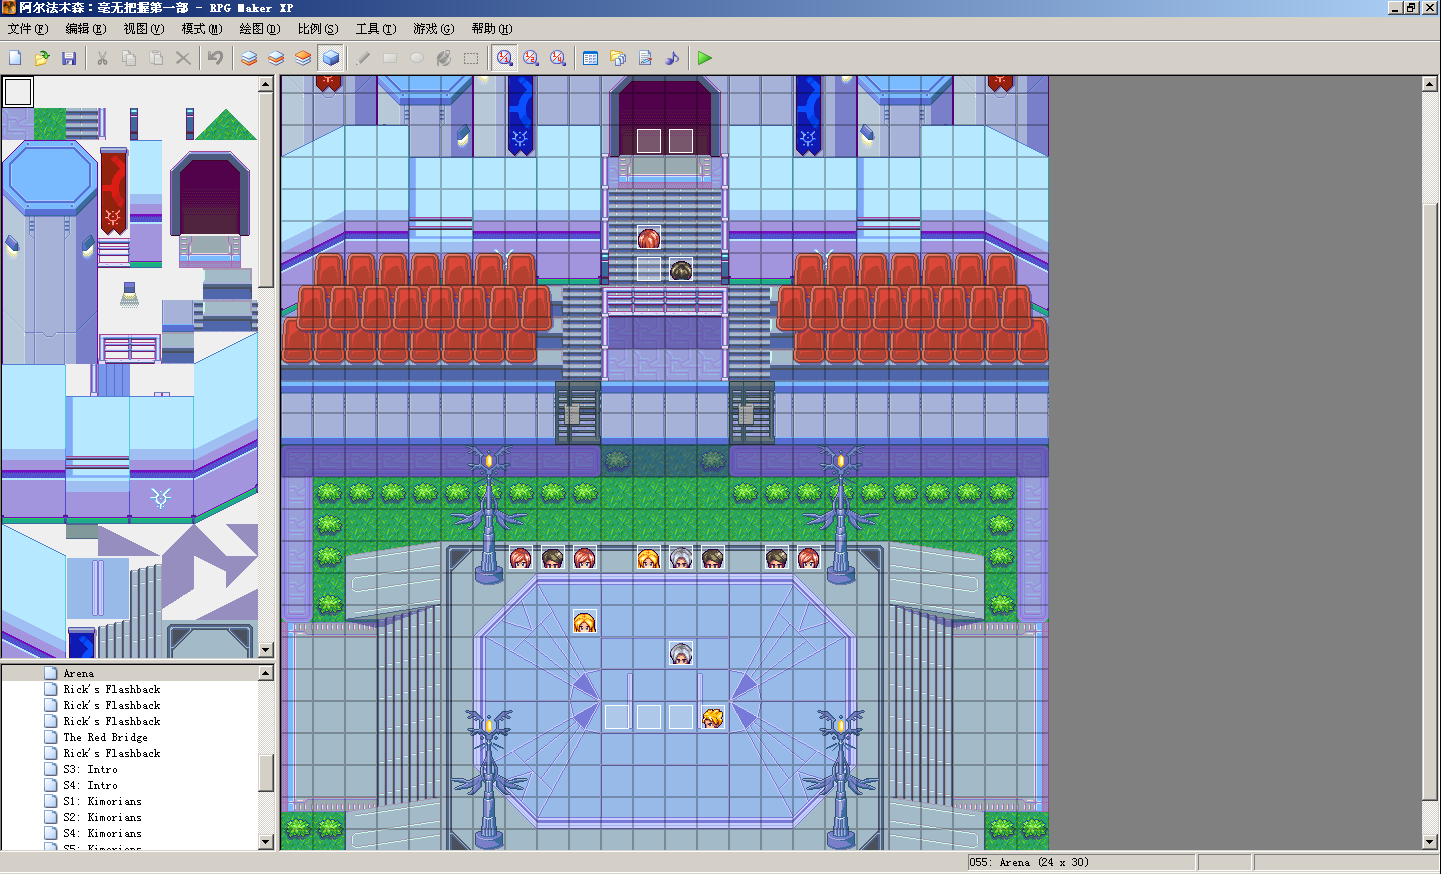Choose the dashed Selection tool

[x=471, y=58]
